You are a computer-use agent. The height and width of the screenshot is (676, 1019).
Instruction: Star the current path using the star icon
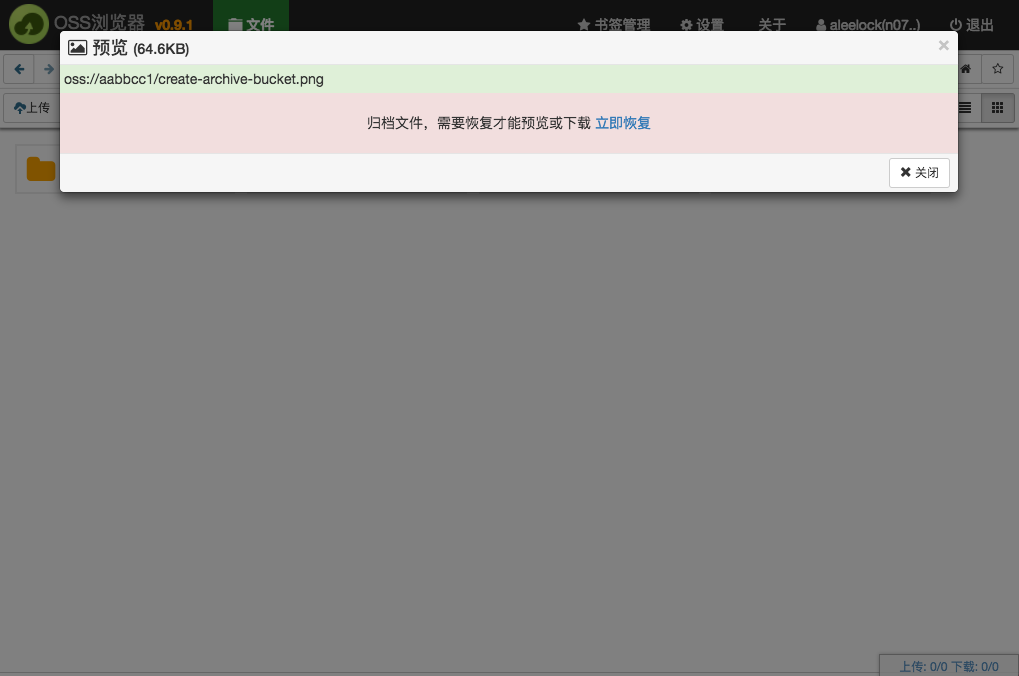point(996,69)
